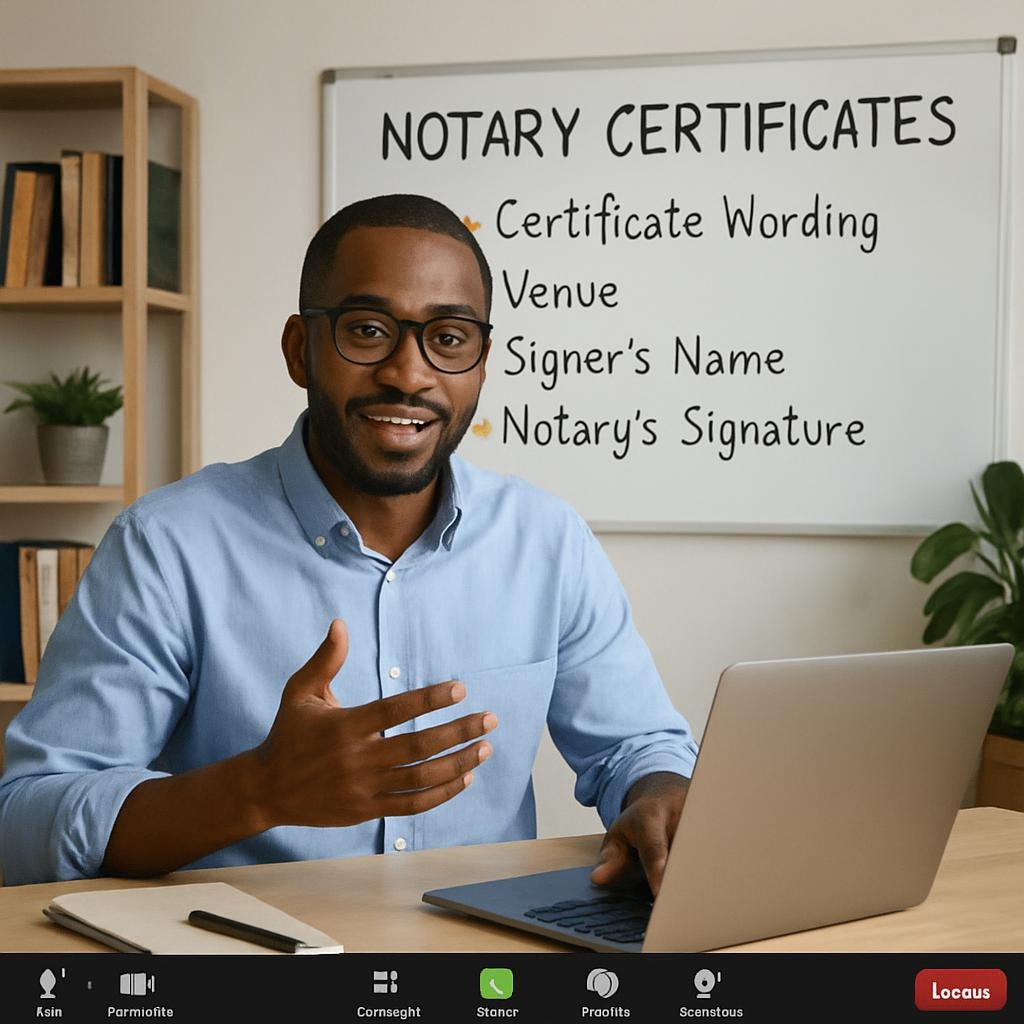The image size is (1024, 1024).
Task: Select the Scenstous webcam icon
Action: (x=706, y=983)
